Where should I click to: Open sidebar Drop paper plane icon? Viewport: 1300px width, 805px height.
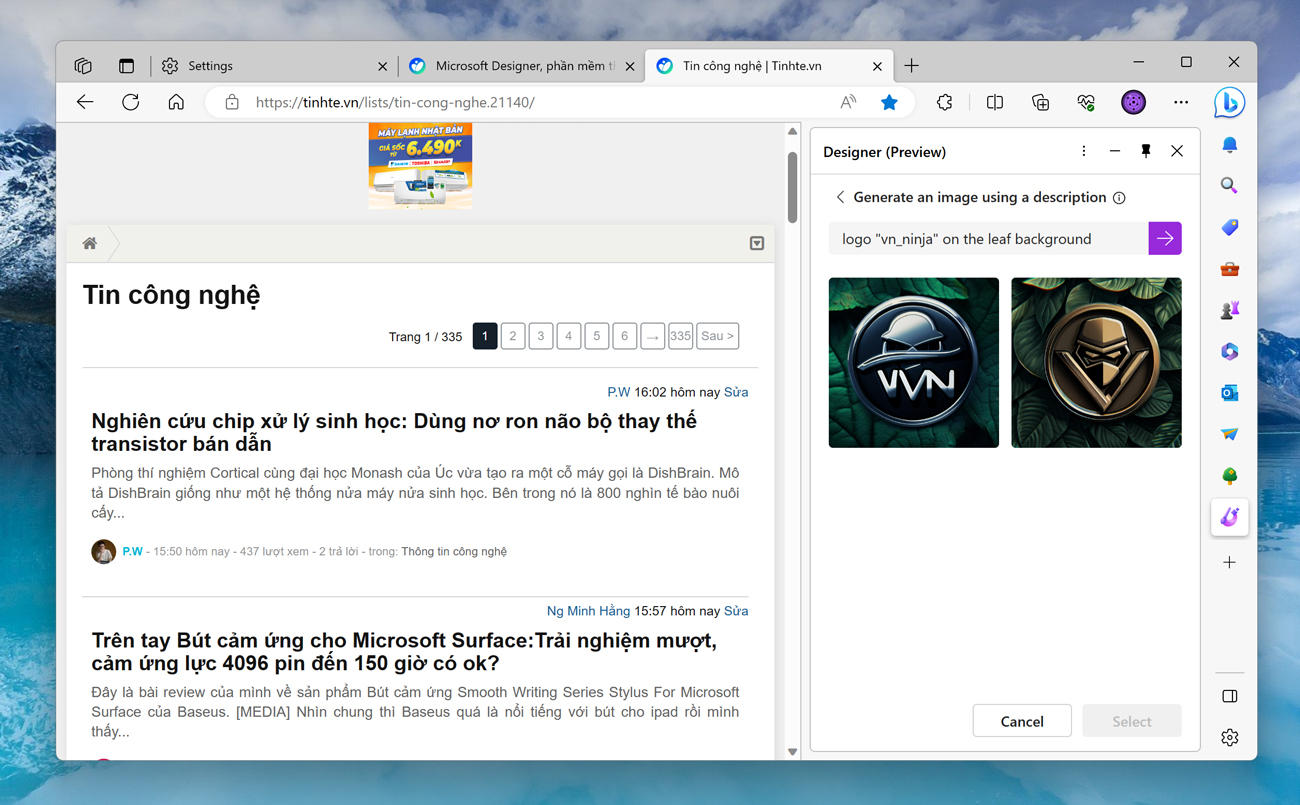[x=1230, y=434]
